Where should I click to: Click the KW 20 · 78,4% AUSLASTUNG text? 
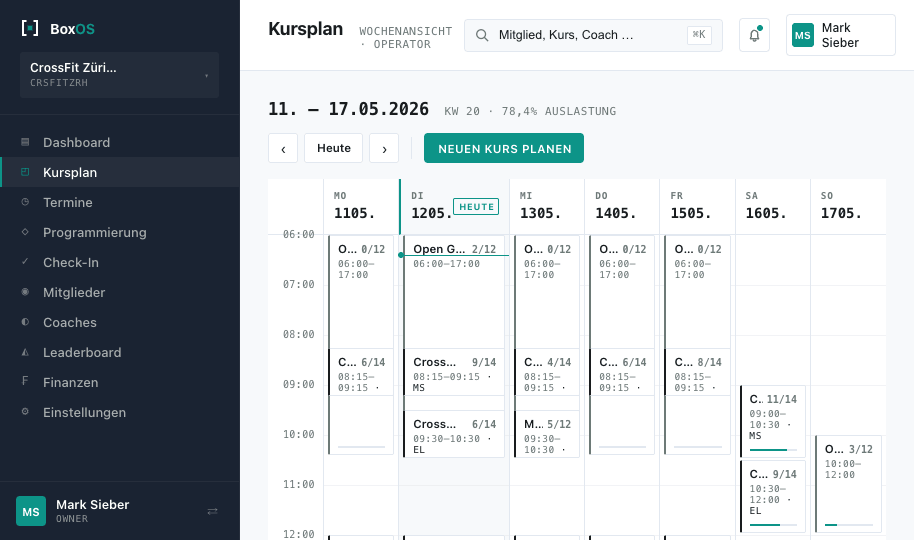[x=530, y=111]
